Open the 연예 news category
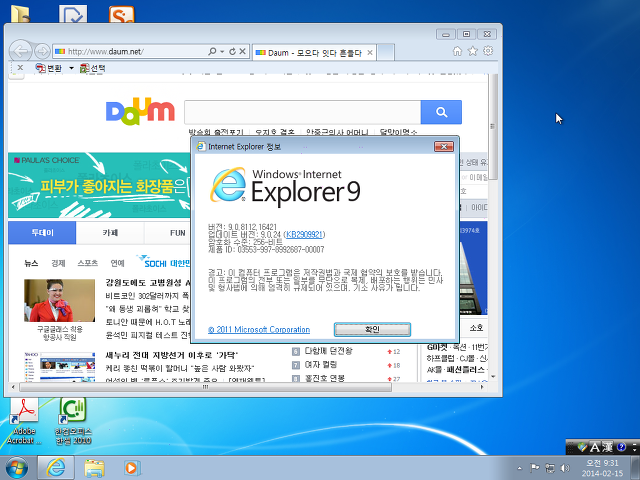This screenshot has height=480, width=640. (x=118, y=263)
